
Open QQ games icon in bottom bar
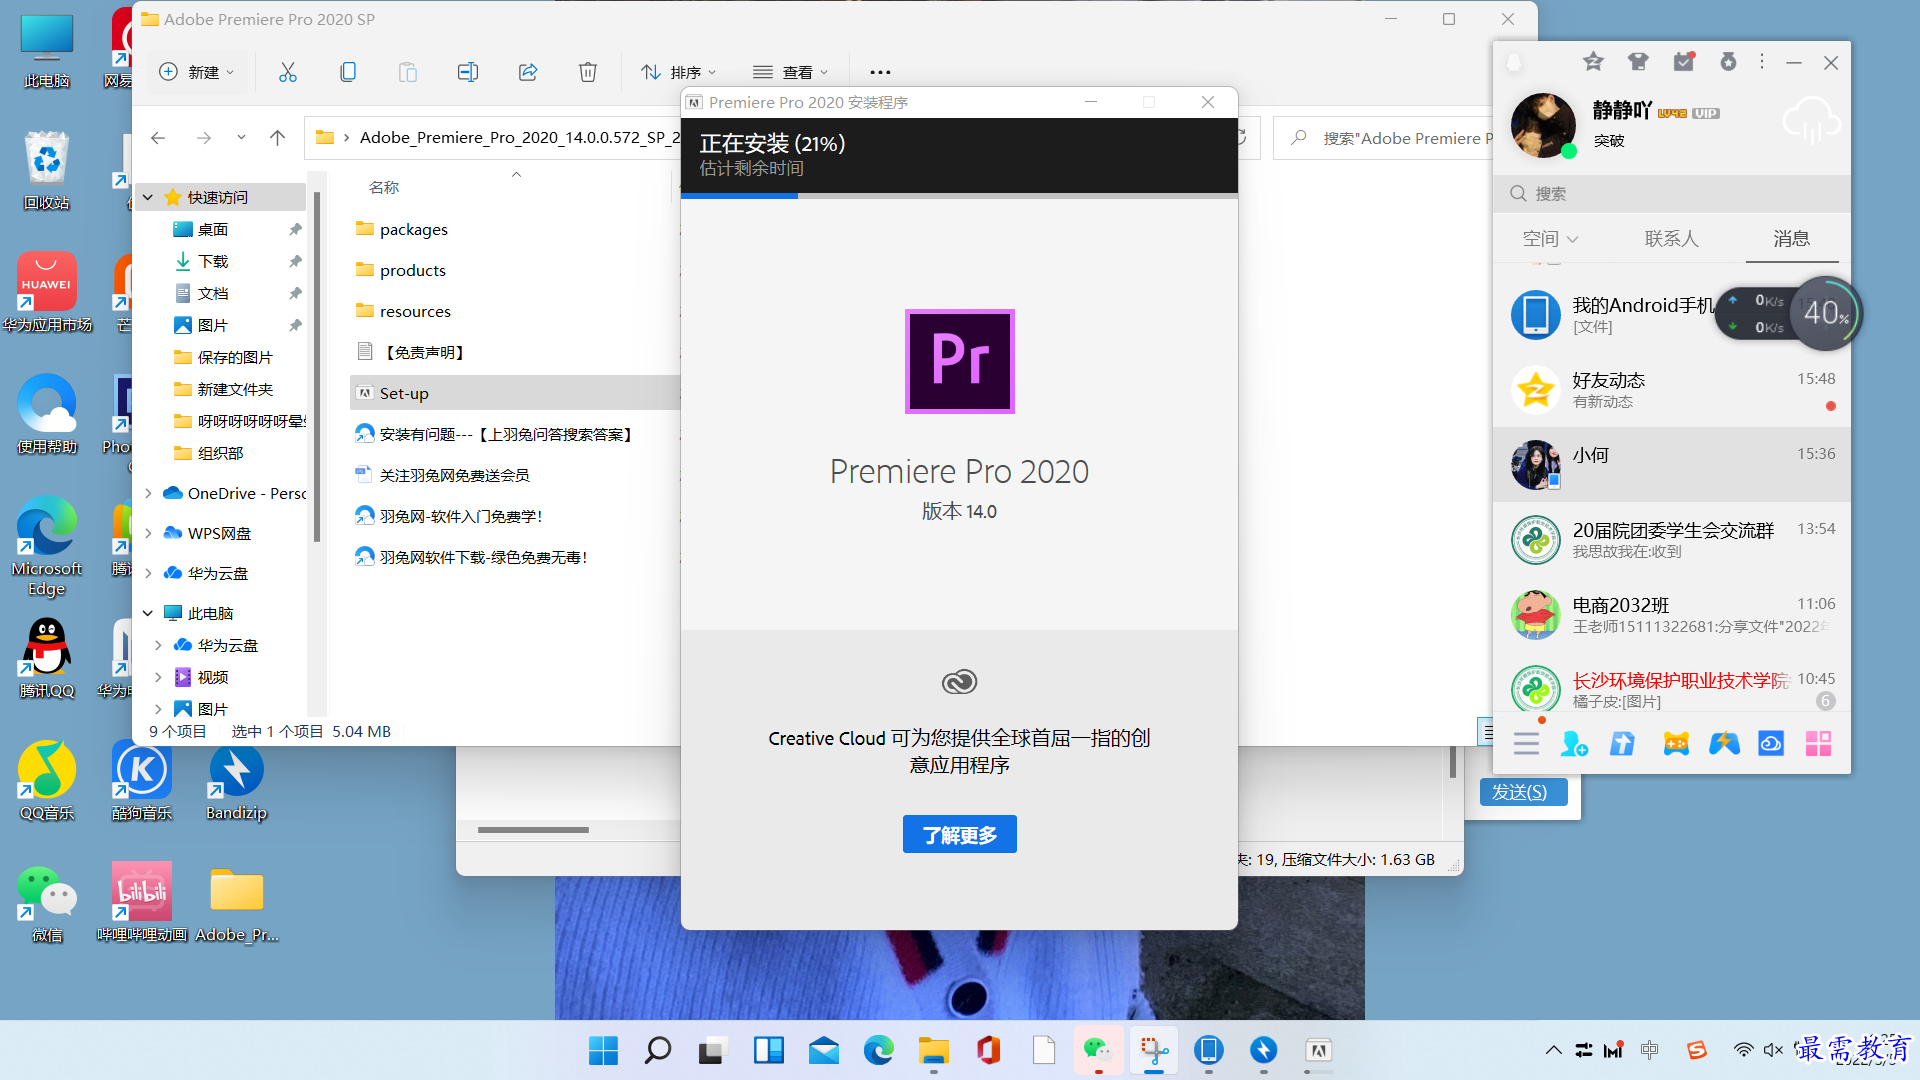tap(1676, 744)
